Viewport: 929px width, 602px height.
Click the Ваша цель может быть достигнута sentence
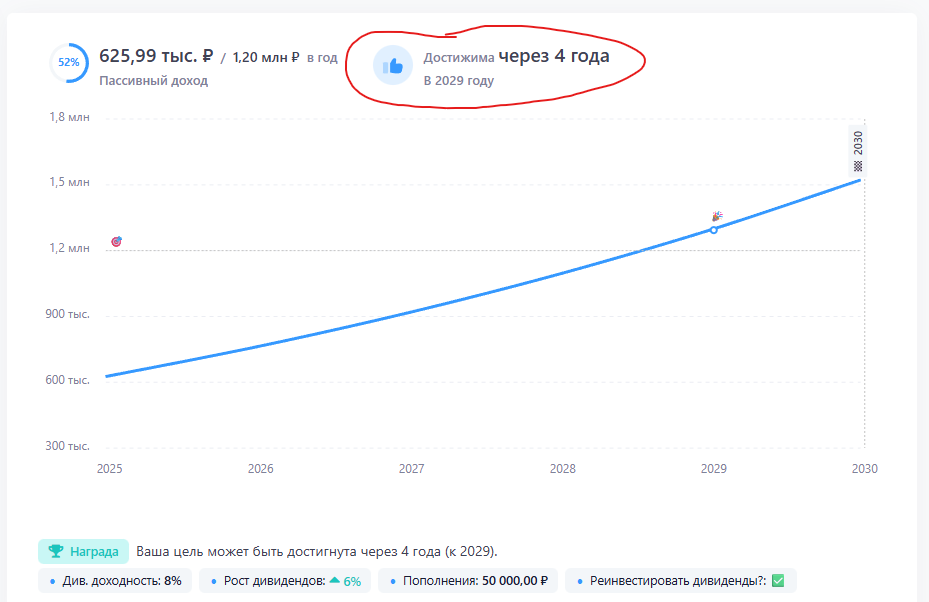[x=316, y=552]
